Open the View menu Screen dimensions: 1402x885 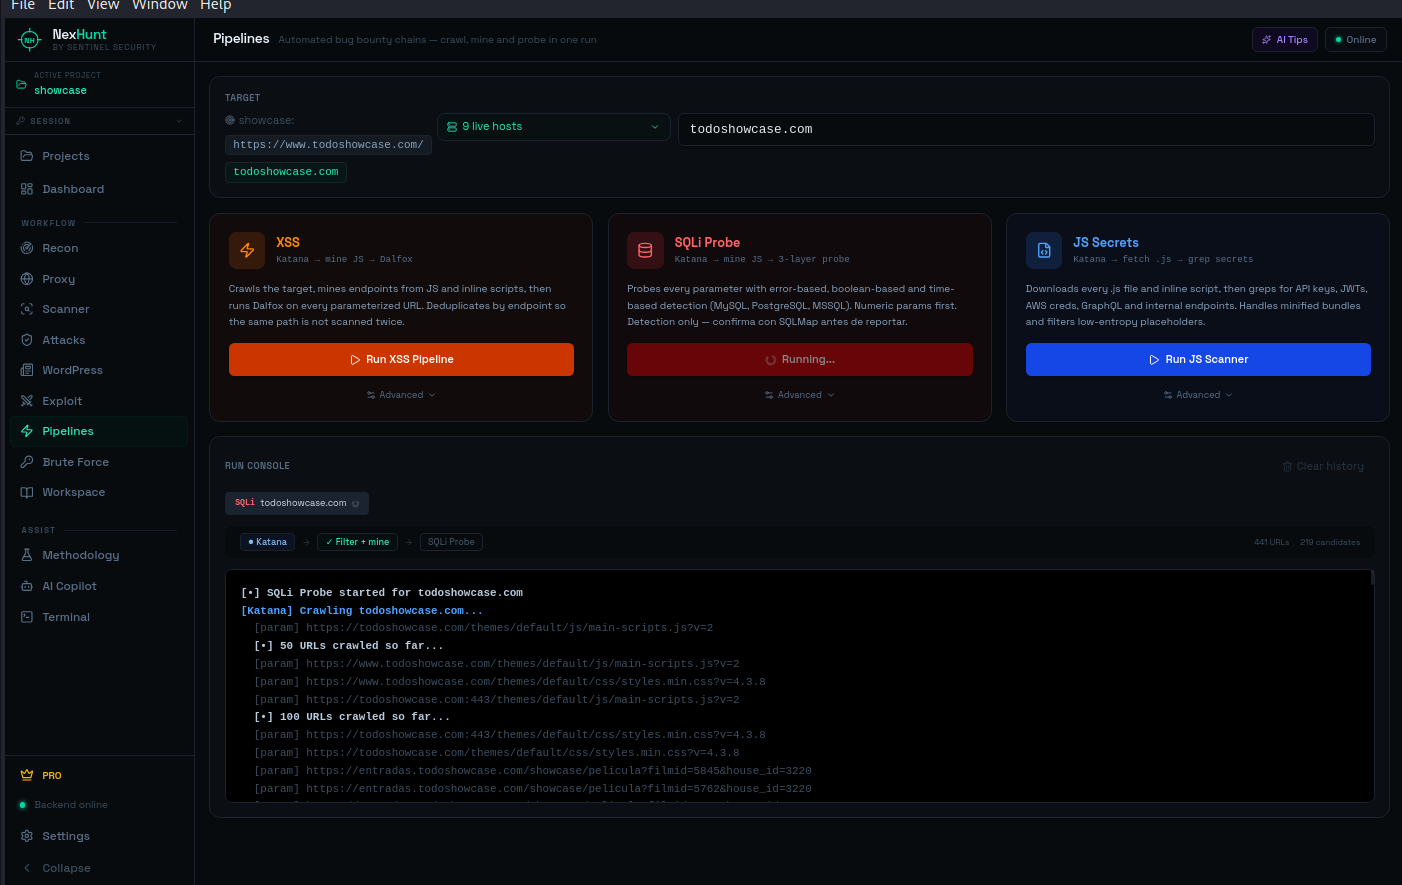pos(103,5)
